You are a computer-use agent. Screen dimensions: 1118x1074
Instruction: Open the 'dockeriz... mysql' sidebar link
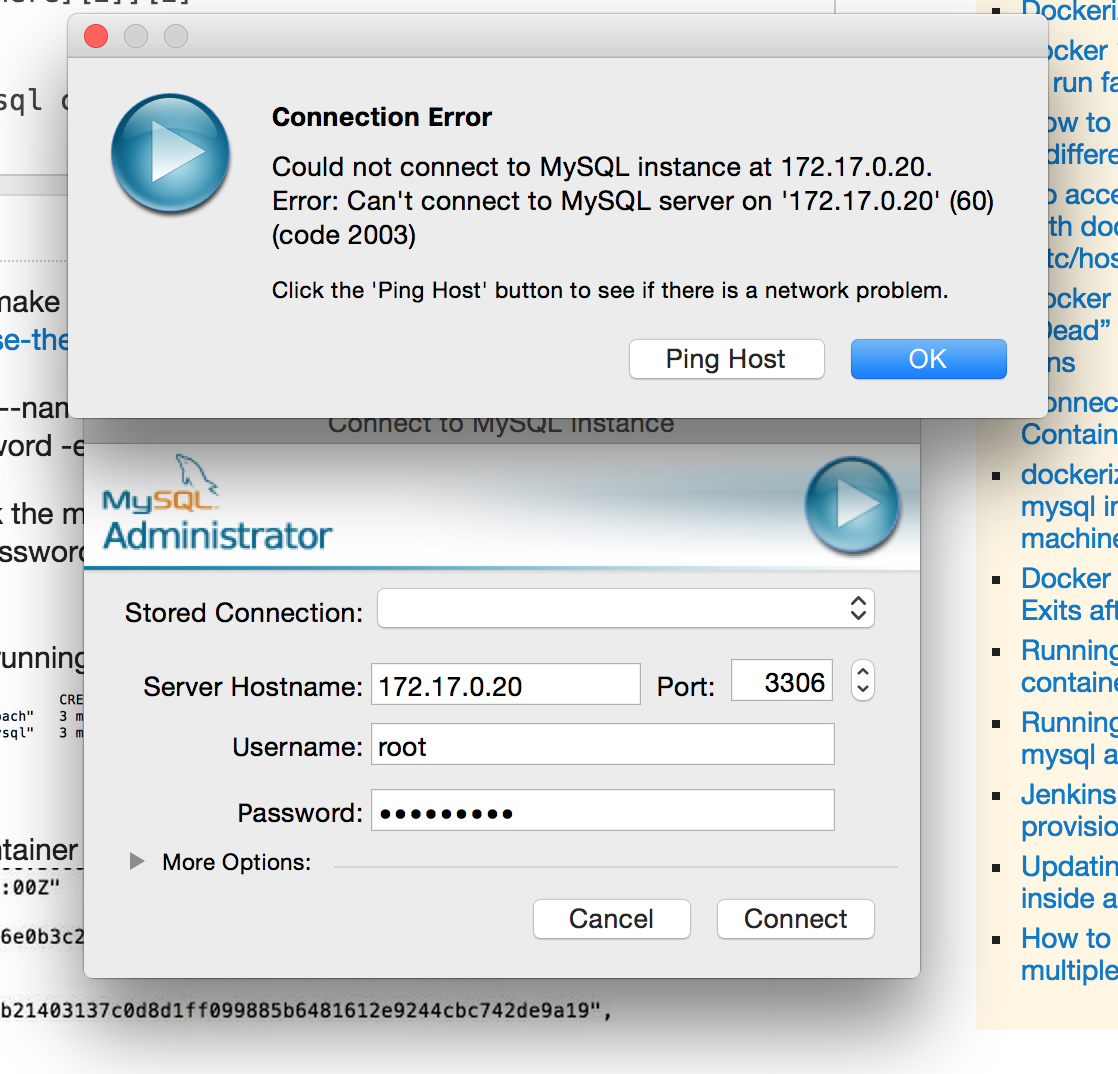[1069, 506]
